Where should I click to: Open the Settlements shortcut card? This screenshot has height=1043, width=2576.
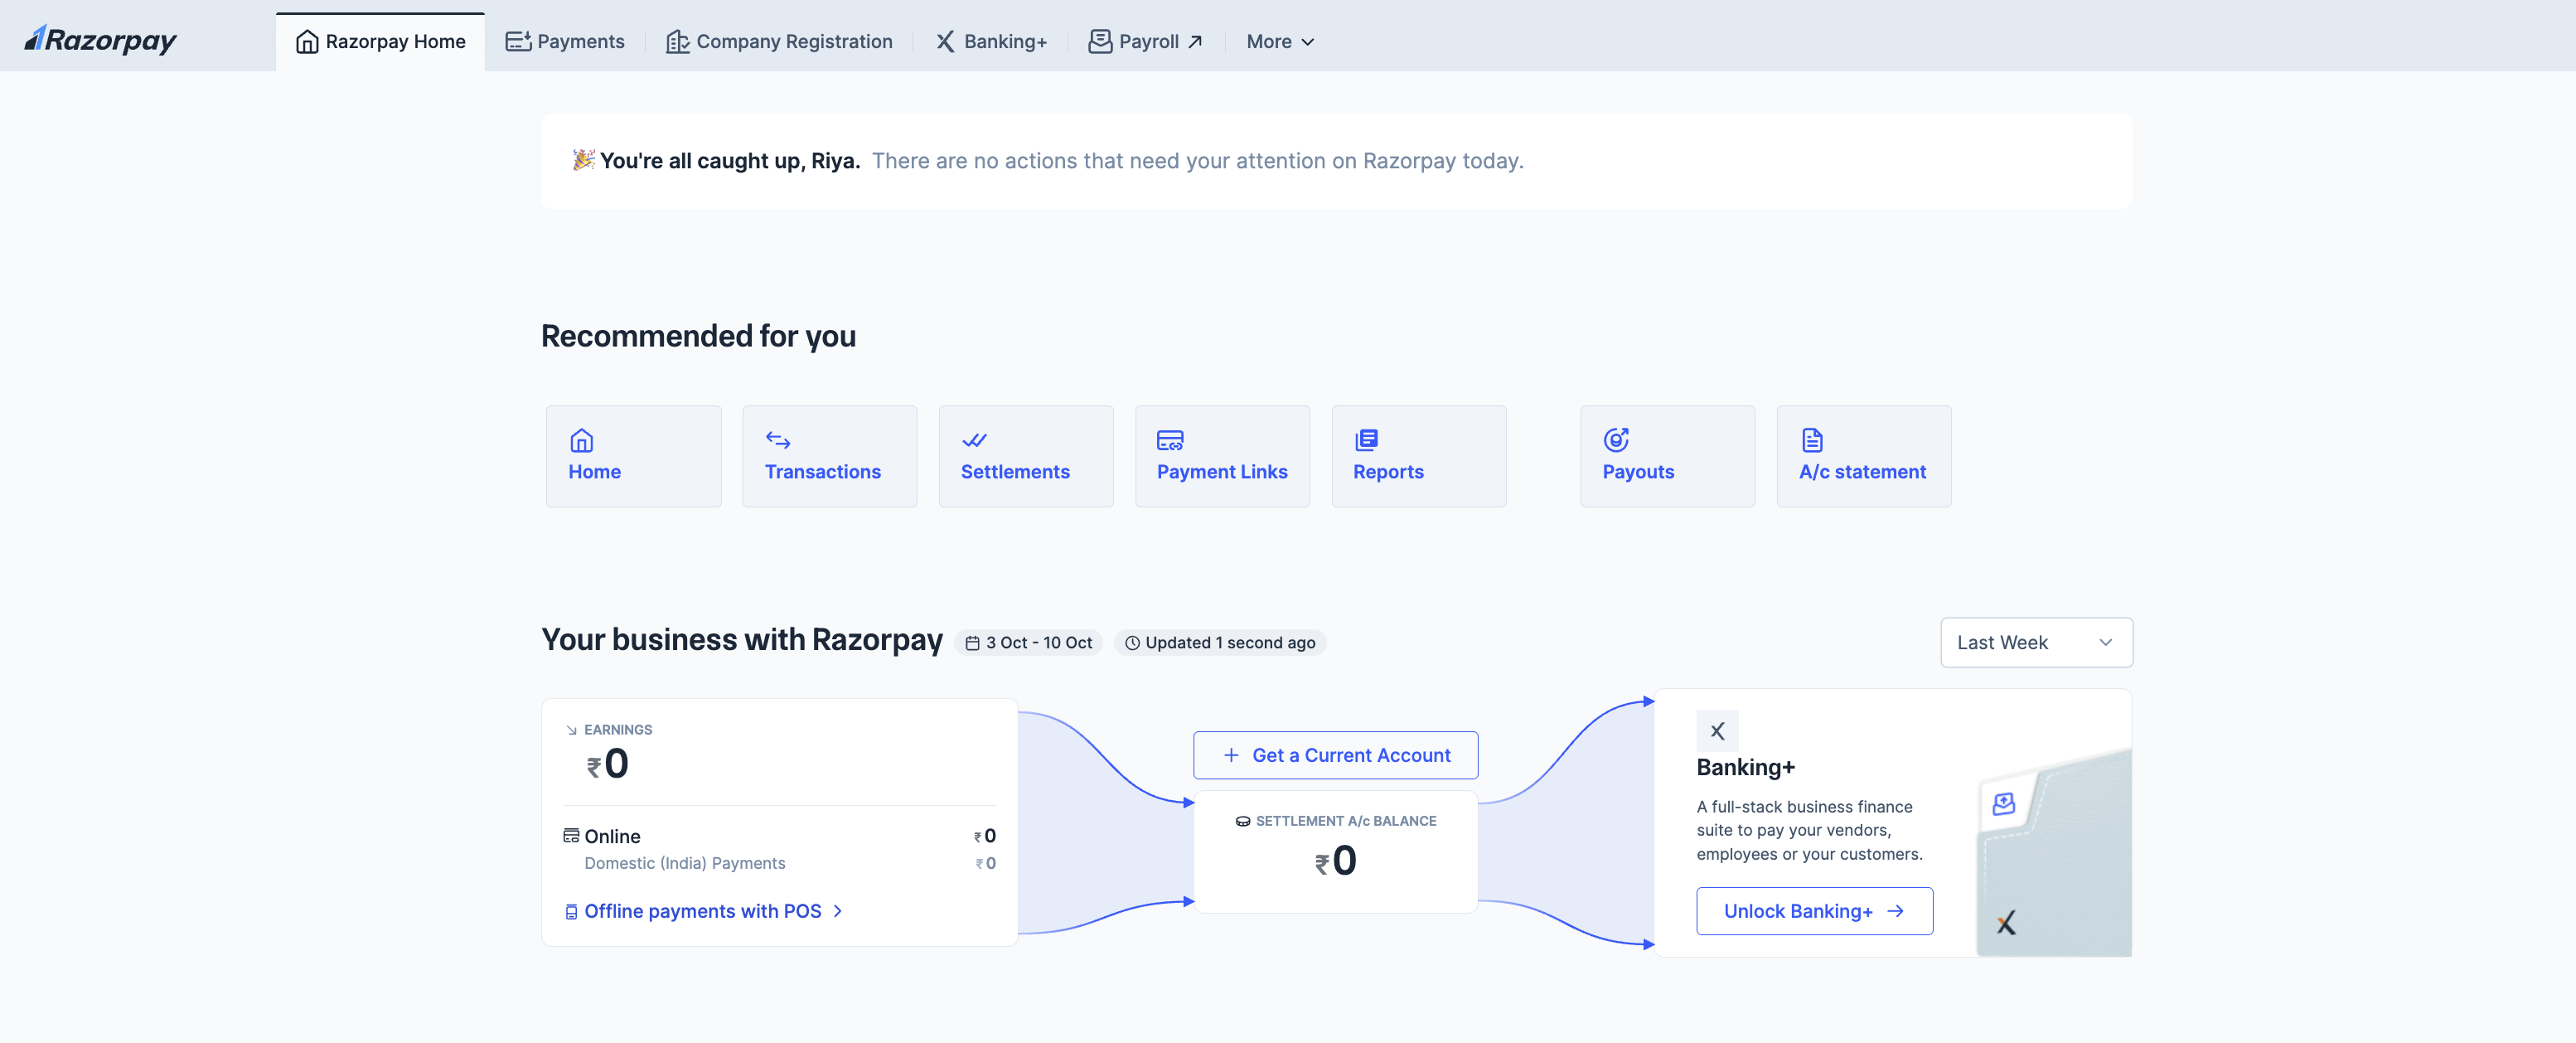[1025, 456]
